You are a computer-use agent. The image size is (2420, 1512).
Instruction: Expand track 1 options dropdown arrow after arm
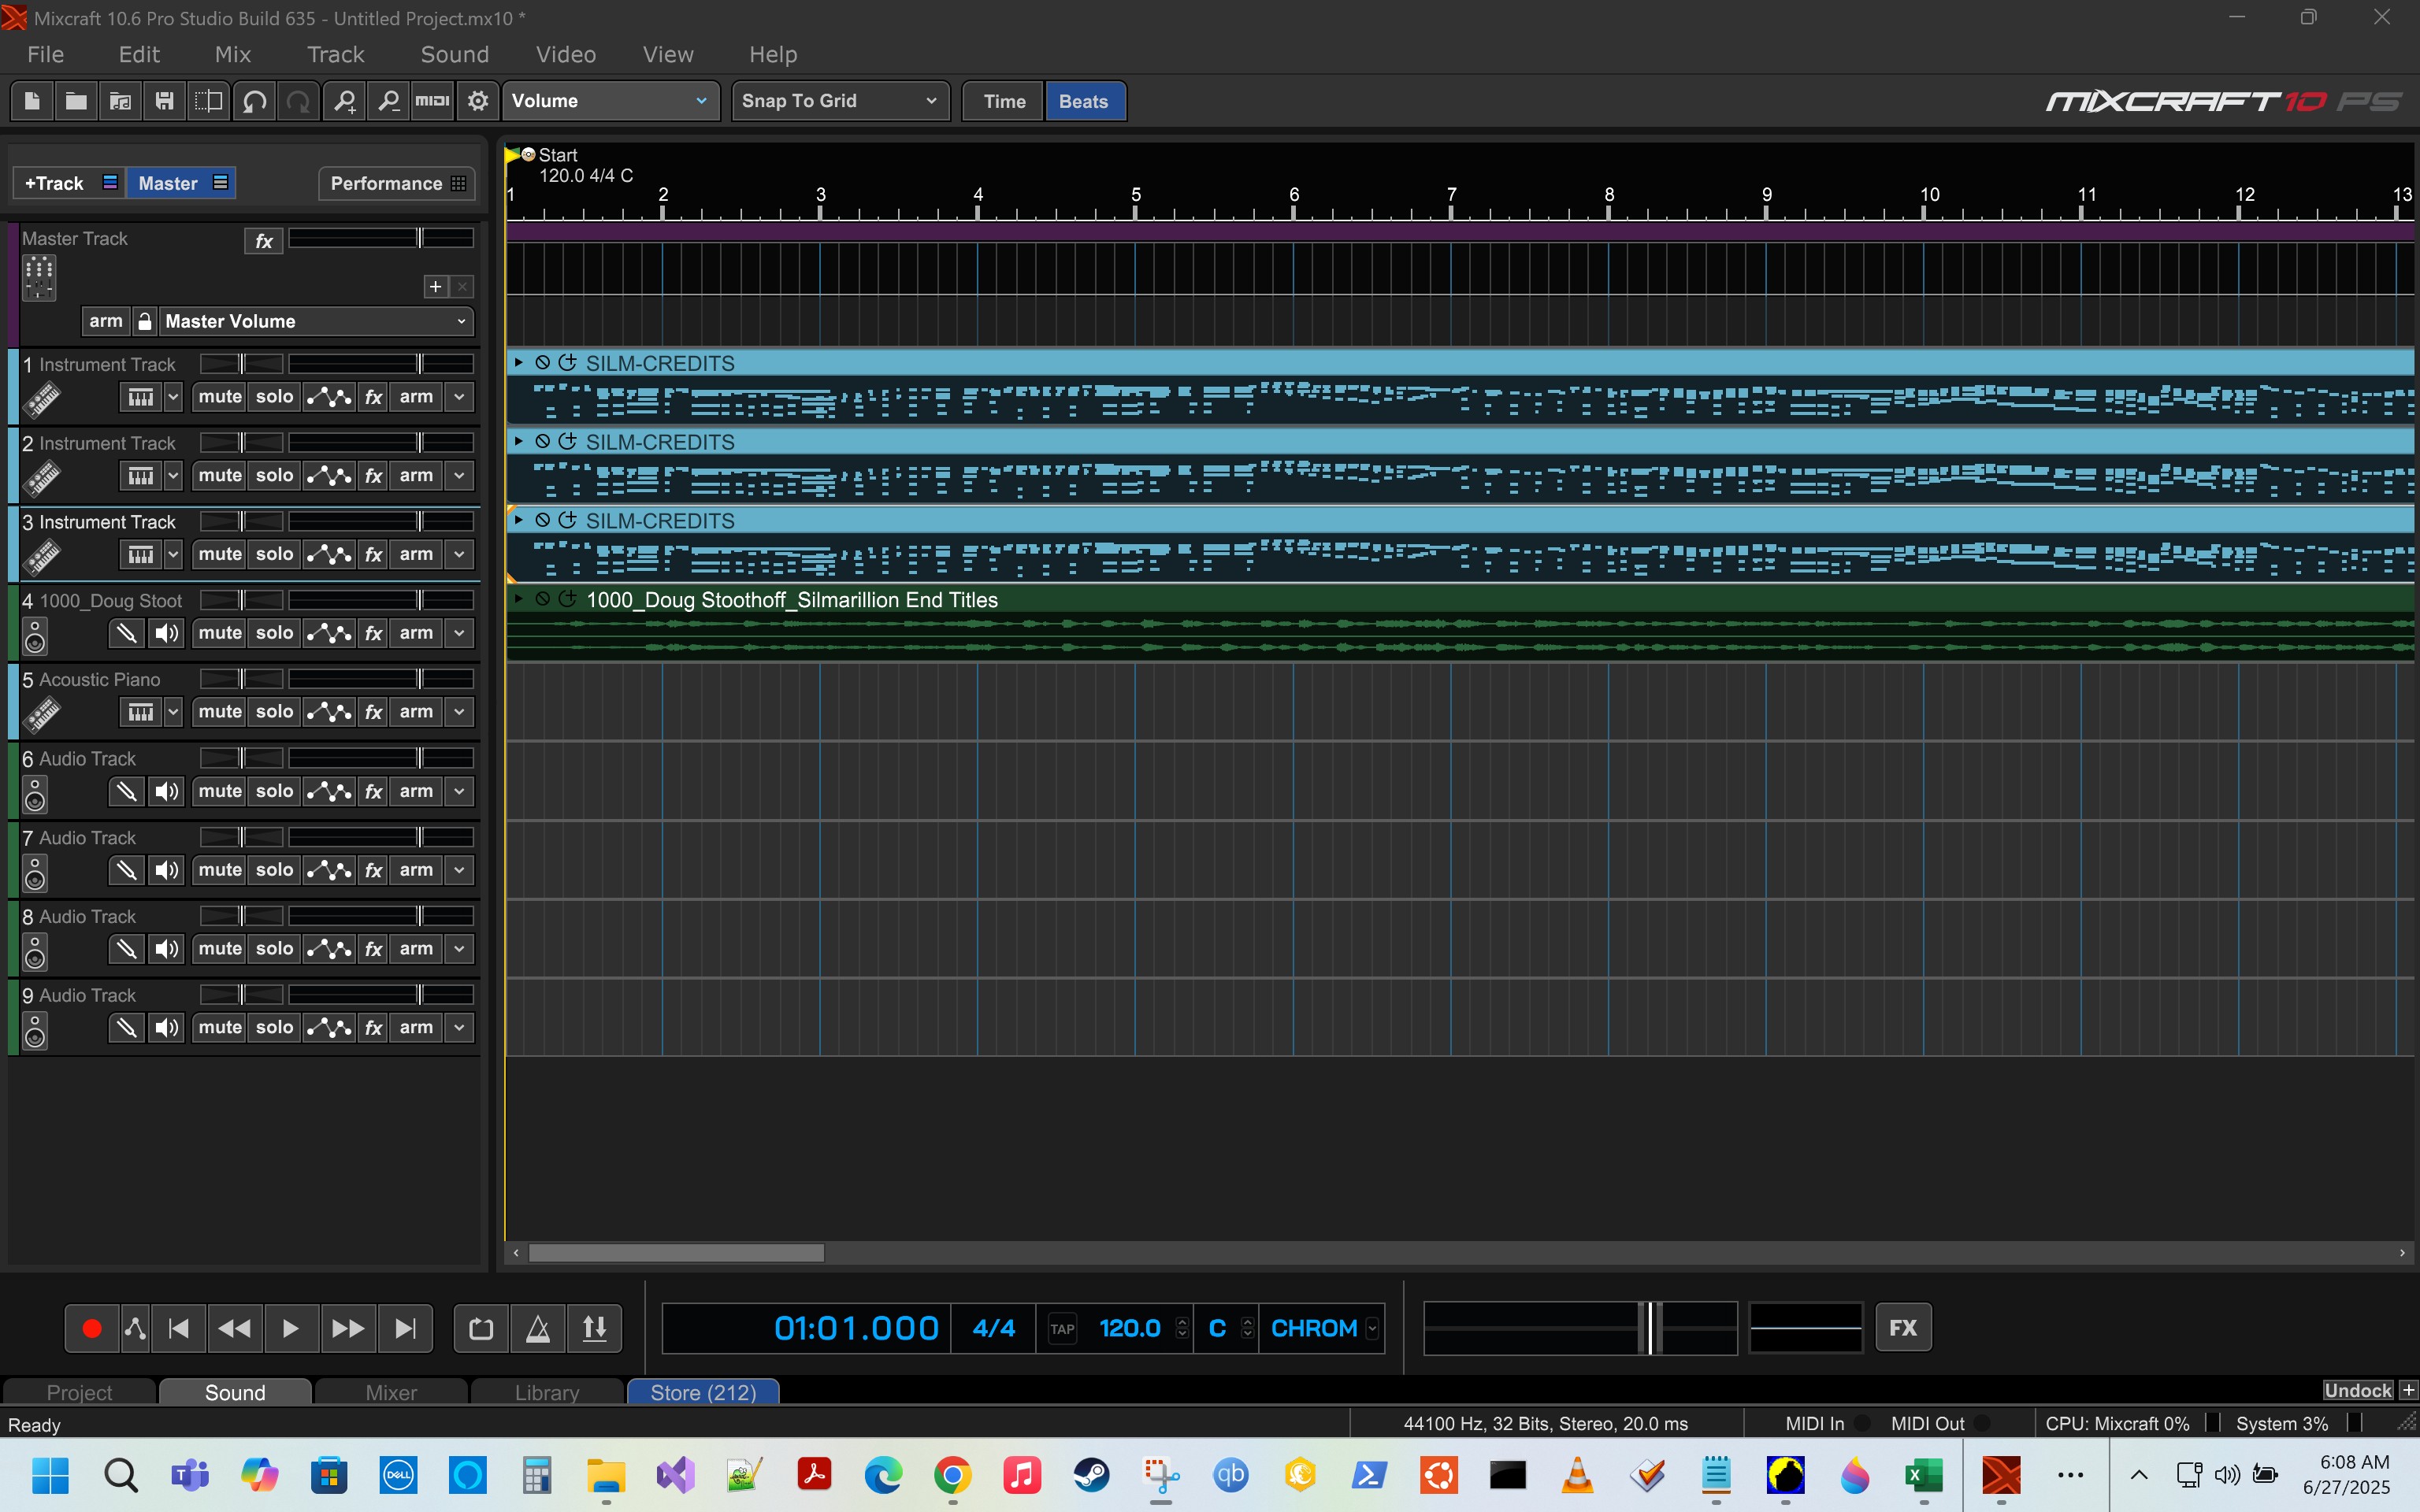pyautogui.click(x=460, y=397)
